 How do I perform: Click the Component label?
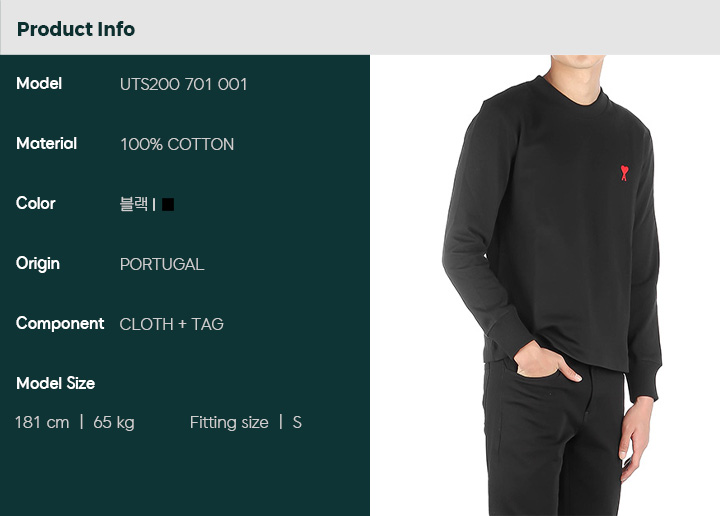click(60, 324)
